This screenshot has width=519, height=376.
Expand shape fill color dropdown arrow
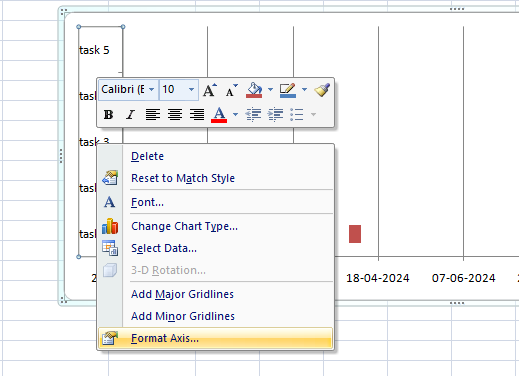[x=270, y=89]
